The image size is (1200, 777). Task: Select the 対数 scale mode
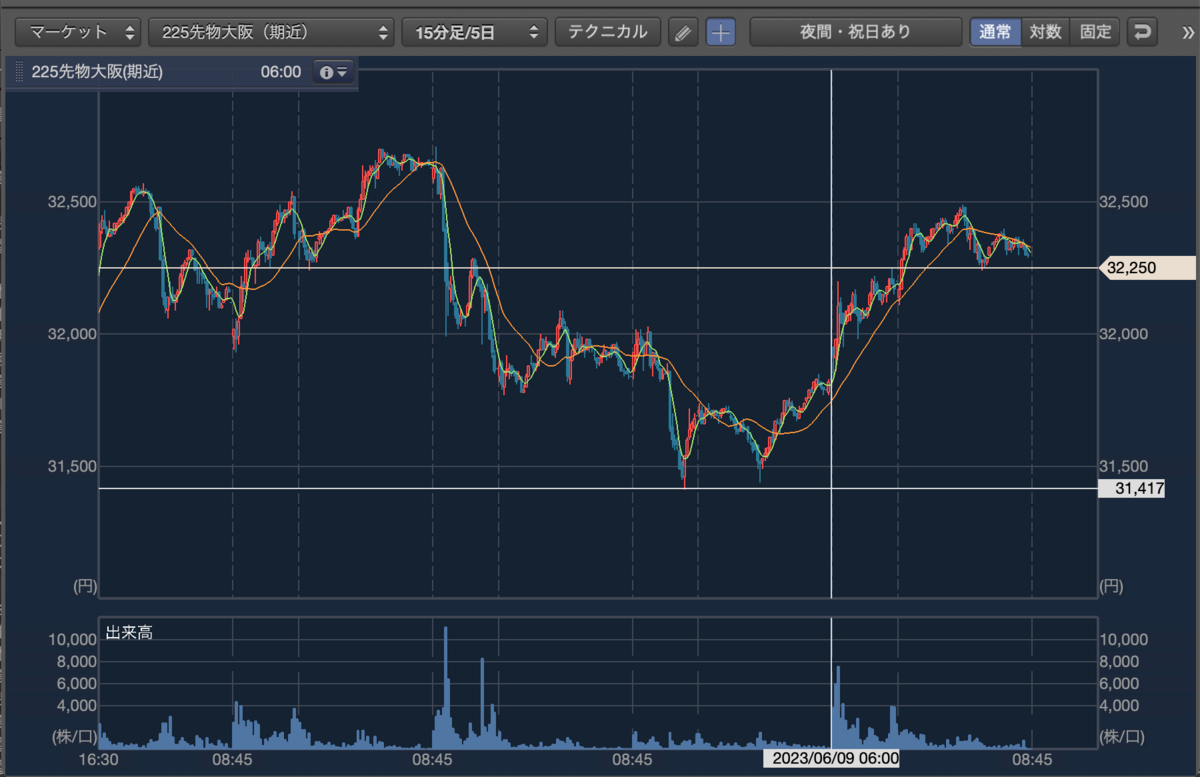pyautogui.click(x=1045, y=32)
